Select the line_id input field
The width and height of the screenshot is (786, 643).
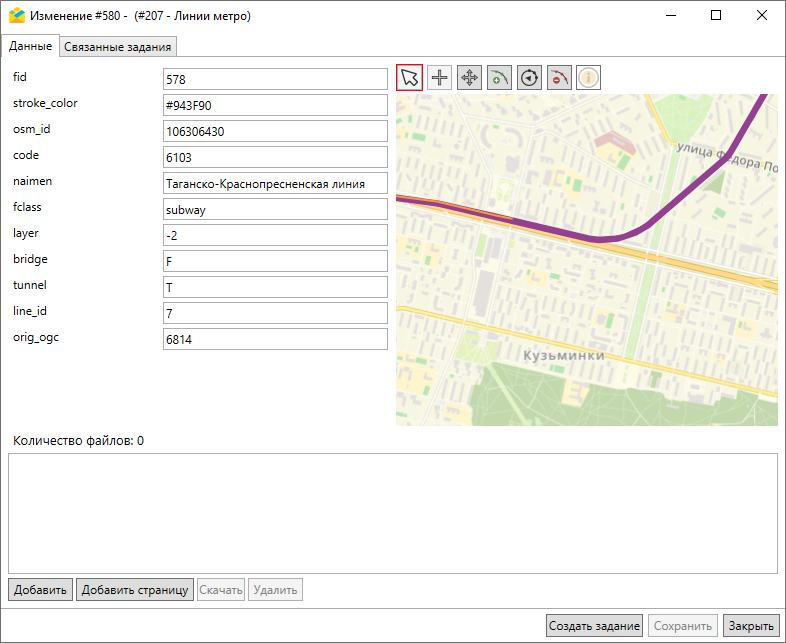(275, 313)
